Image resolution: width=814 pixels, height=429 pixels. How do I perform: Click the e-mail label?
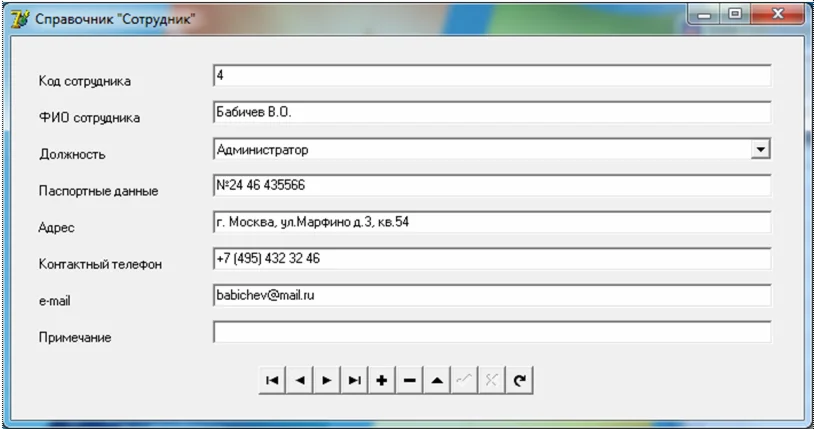point(55,301)
